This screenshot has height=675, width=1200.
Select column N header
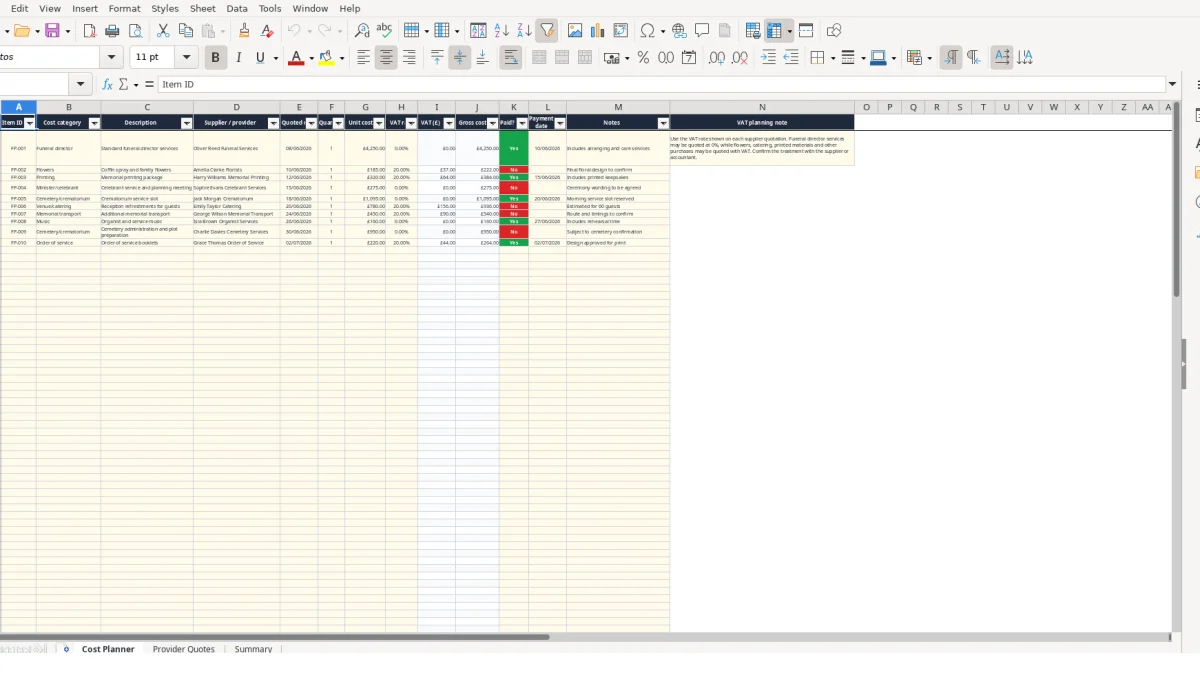(x=762, y=107)
